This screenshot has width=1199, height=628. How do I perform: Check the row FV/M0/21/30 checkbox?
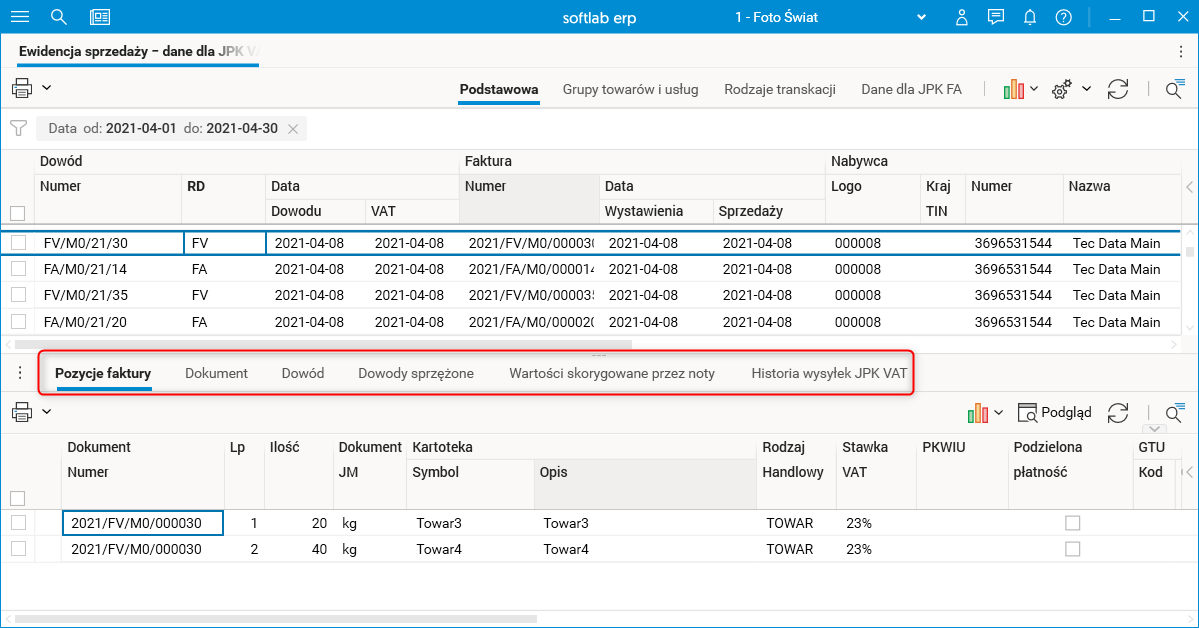tap(18, 242)
